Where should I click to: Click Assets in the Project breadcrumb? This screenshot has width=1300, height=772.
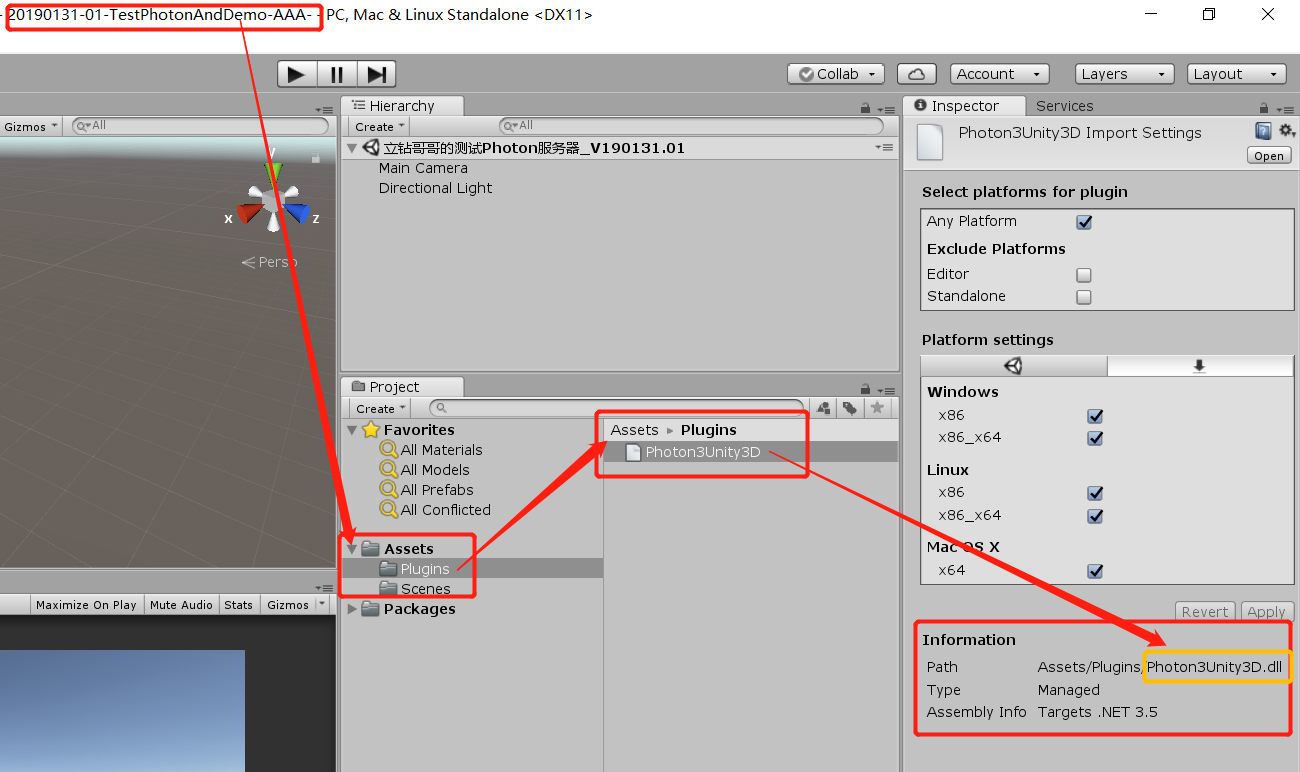tap(634, 430)
